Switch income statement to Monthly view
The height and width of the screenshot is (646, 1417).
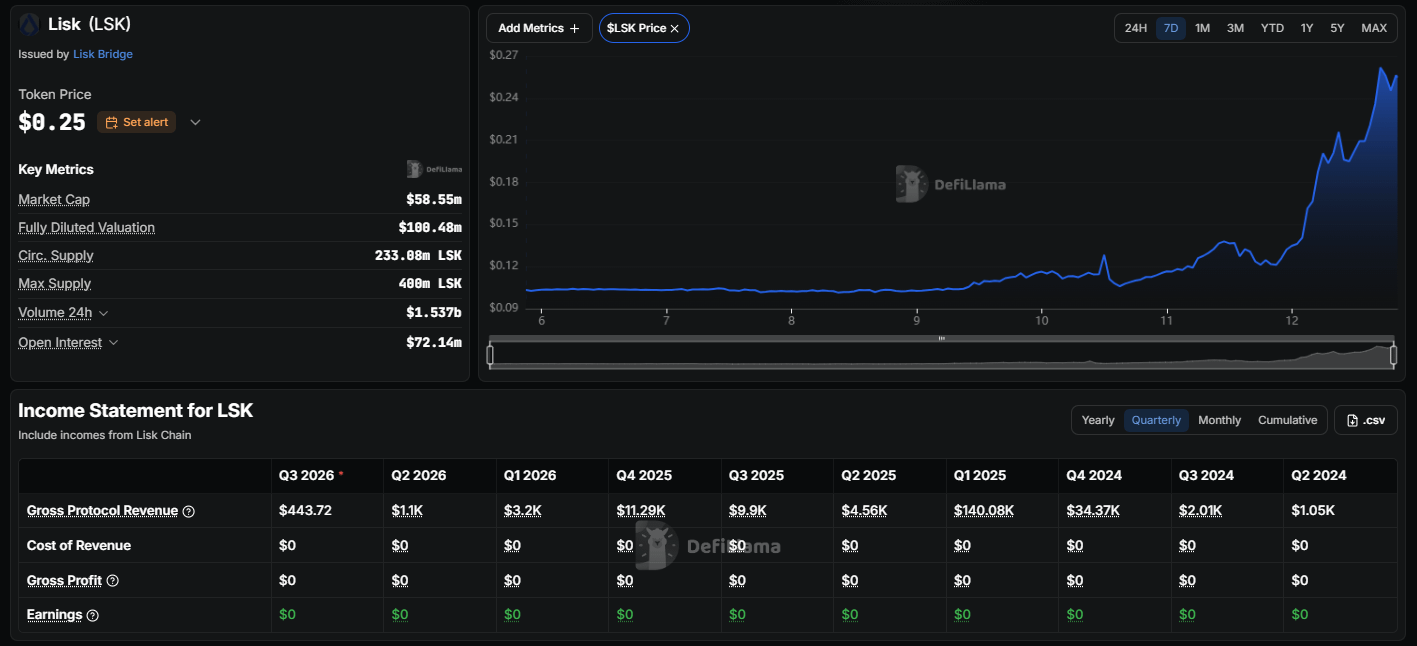click(x=1219, y=420)
